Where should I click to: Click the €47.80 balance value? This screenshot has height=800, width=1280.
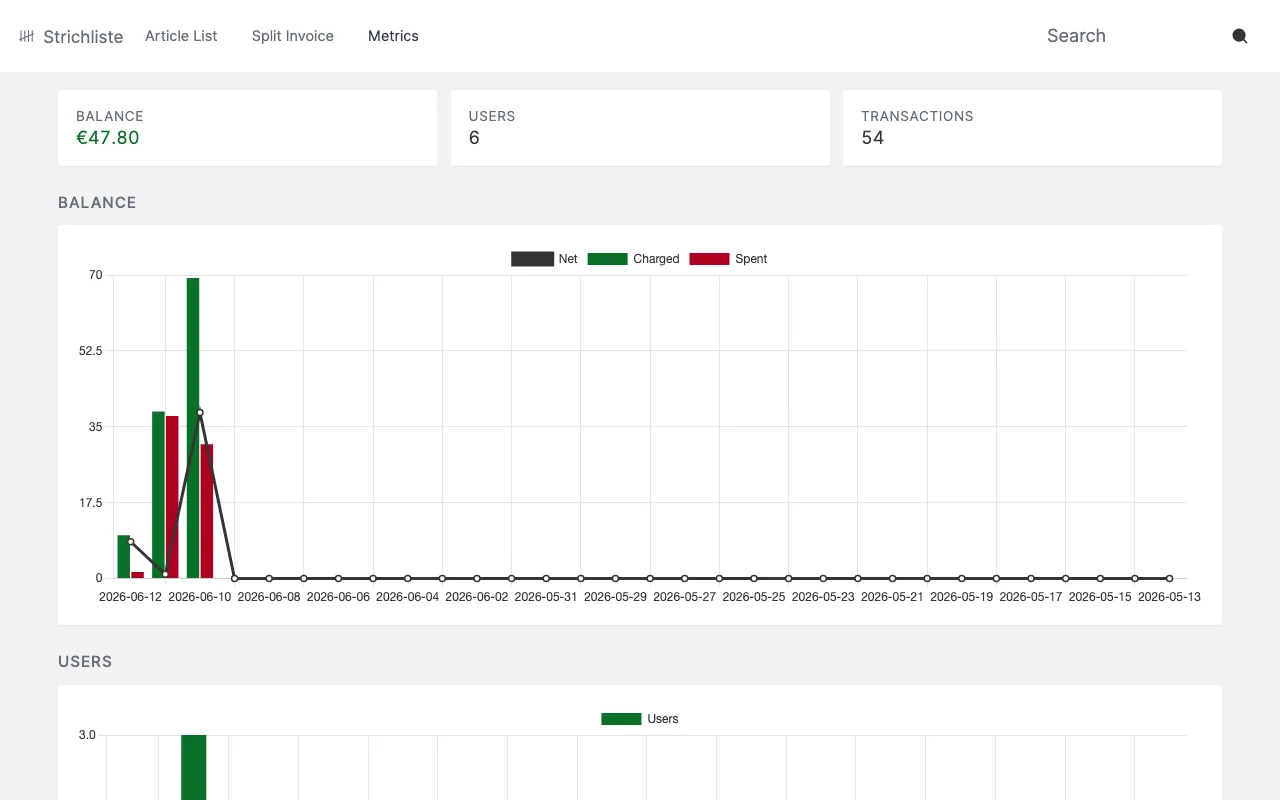point(108,138)
